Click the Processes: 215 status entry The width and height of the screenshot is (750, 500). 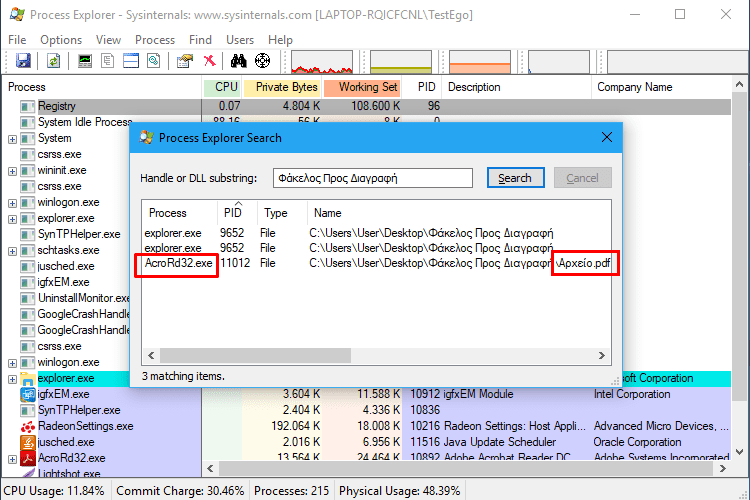point(292,491)
